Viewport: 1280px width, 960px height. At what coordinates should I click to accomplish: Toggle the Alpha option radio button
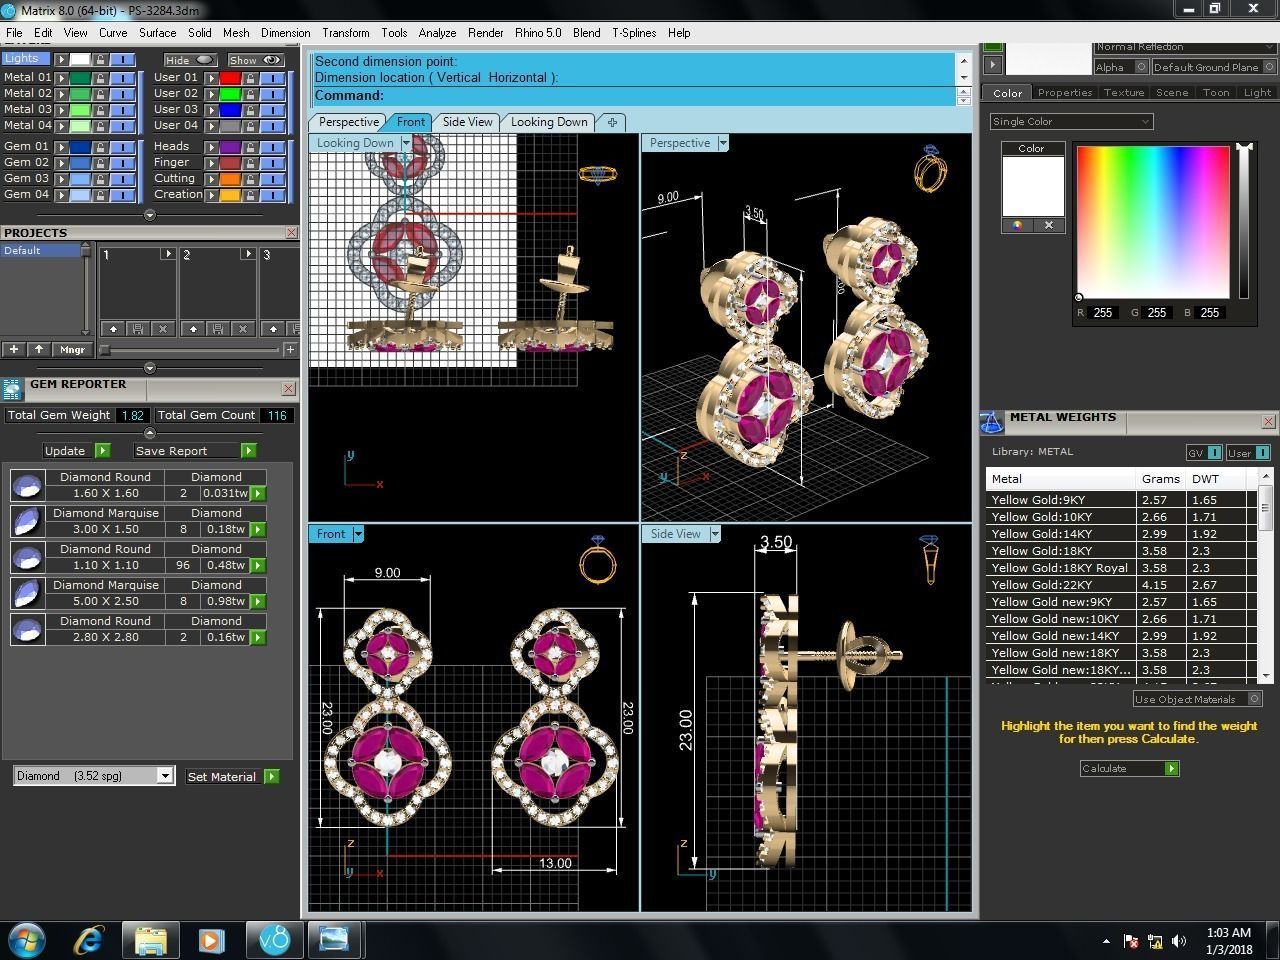1141,67
